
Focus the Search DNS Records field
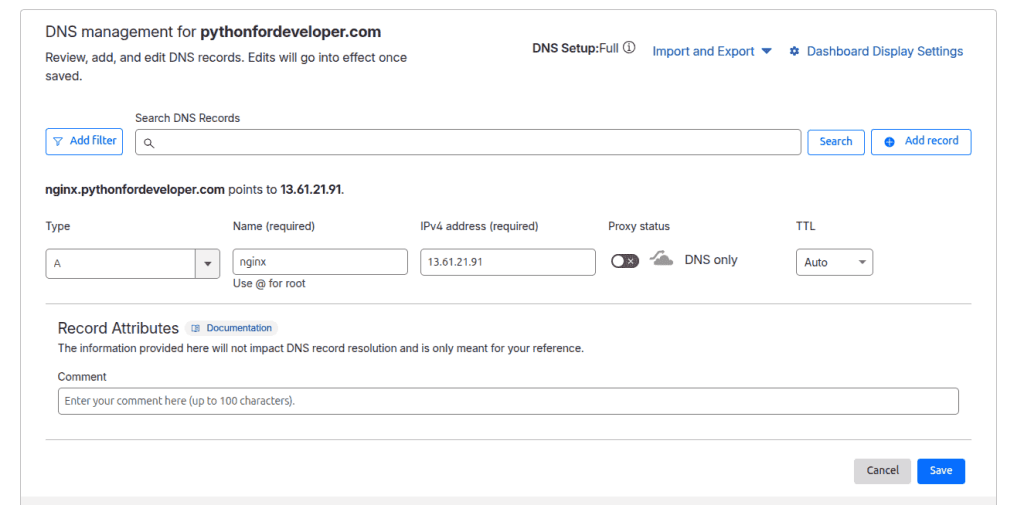coord(468,142)
